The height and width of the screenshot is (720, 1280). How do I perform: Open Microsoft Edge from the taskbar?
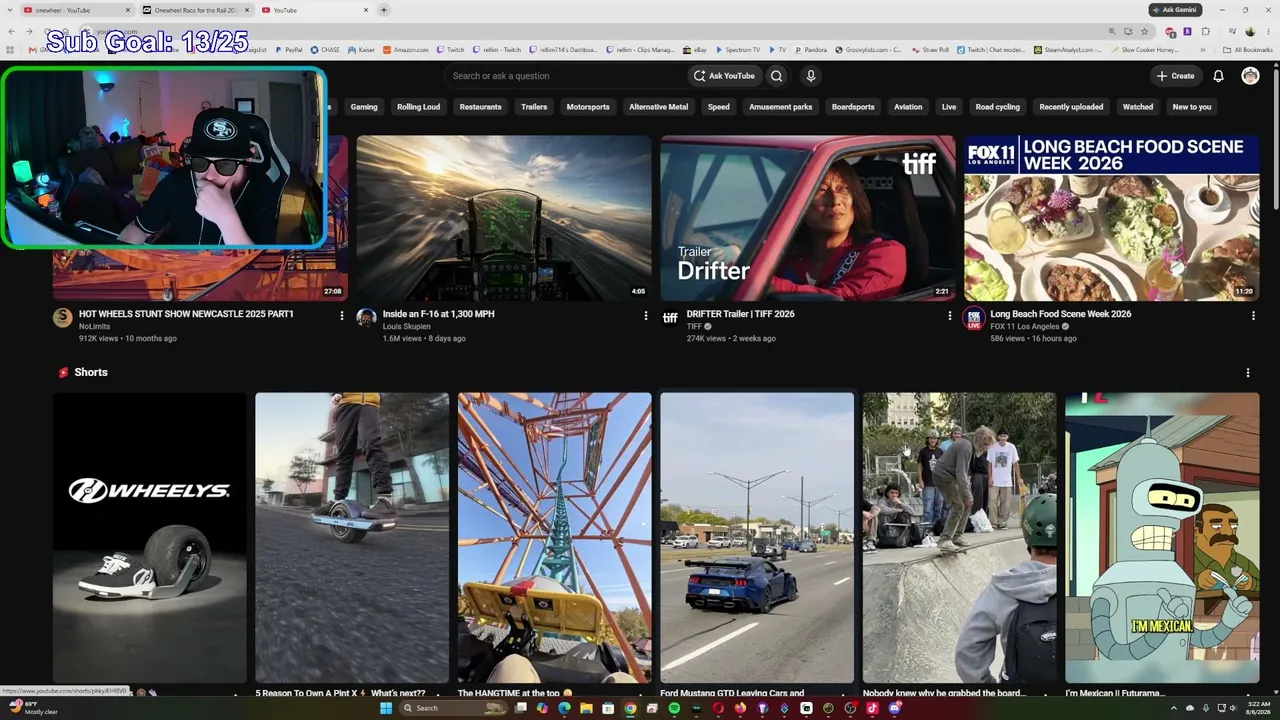[x=564, y=708]
